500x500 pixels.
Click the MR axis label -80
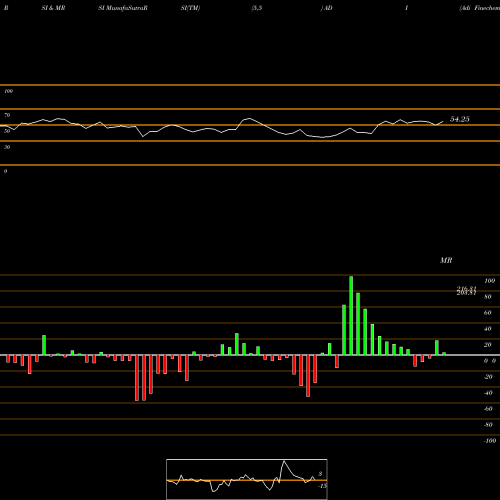point(488,425)
